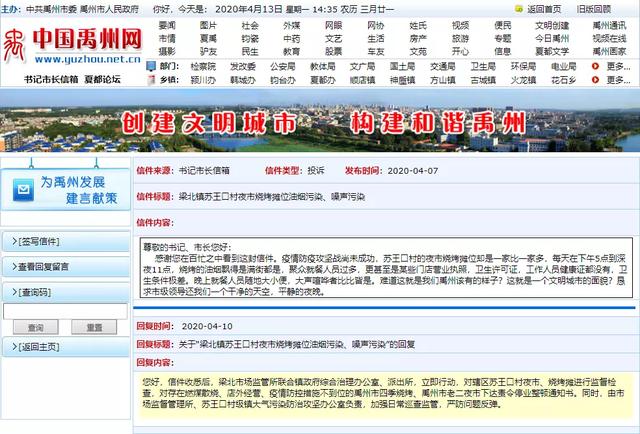This screenshot has height=434, width=640.
Task: Click the 中国禹州网 site logo
Action: pyautogui.click(x=73, y=43)
